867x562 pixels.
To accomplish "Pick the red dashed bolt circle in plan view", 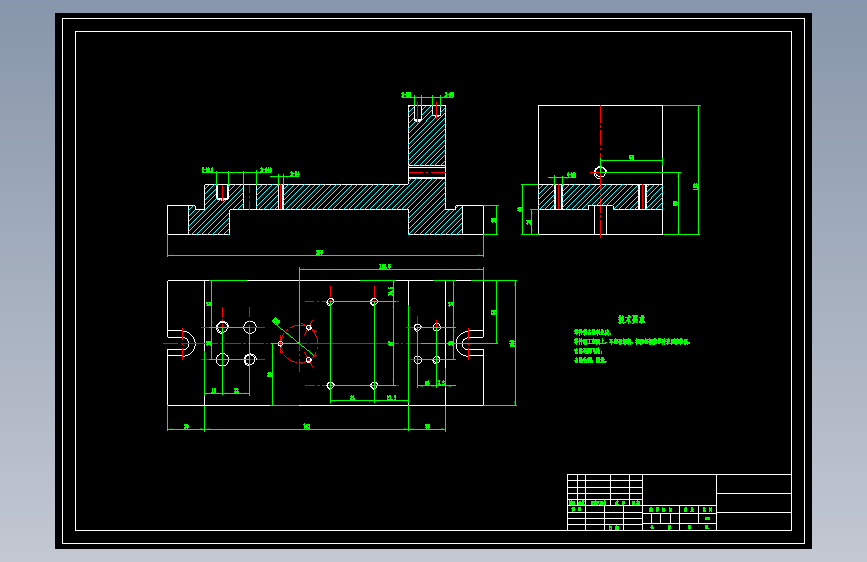I will pos(299,344).
